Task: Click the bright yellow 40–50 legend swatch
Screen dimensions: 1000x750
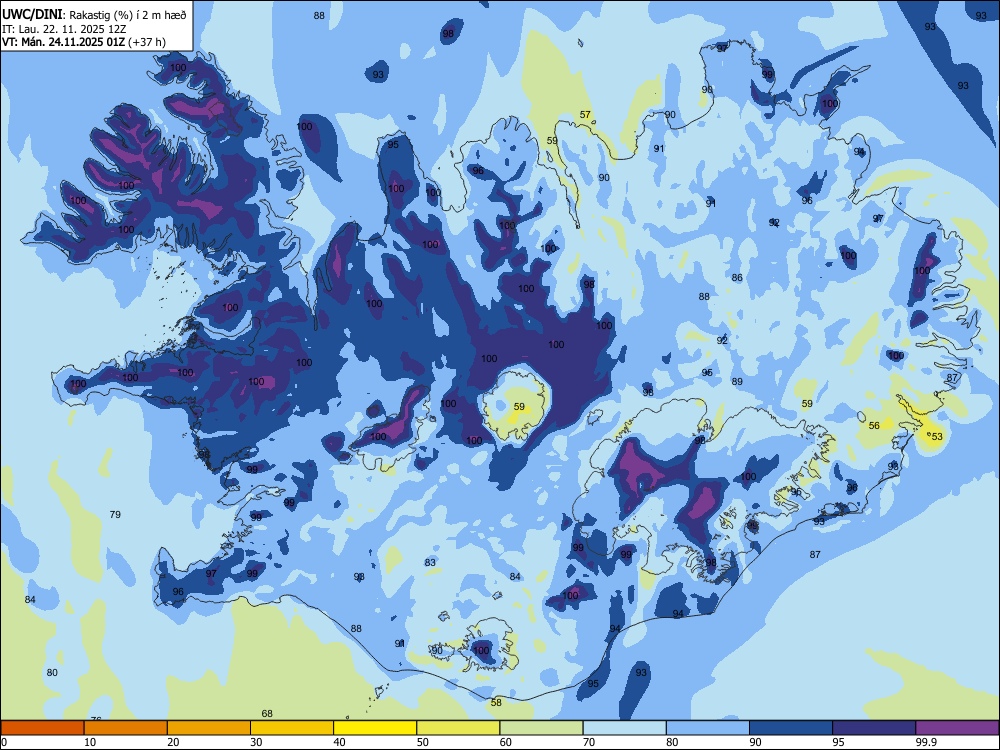Action: [375, 728]
